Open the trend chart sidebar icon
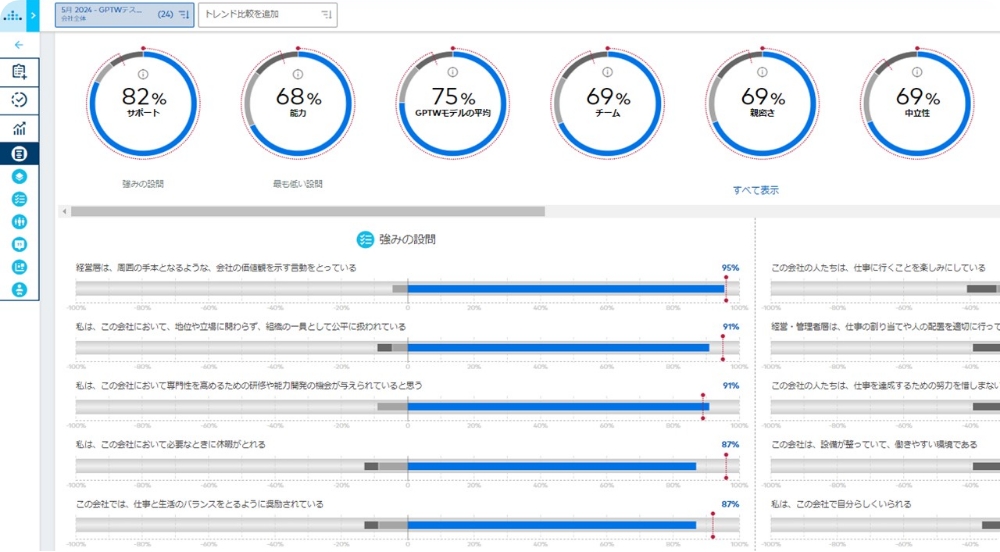 pyautogui.click(x=19, y=127)
